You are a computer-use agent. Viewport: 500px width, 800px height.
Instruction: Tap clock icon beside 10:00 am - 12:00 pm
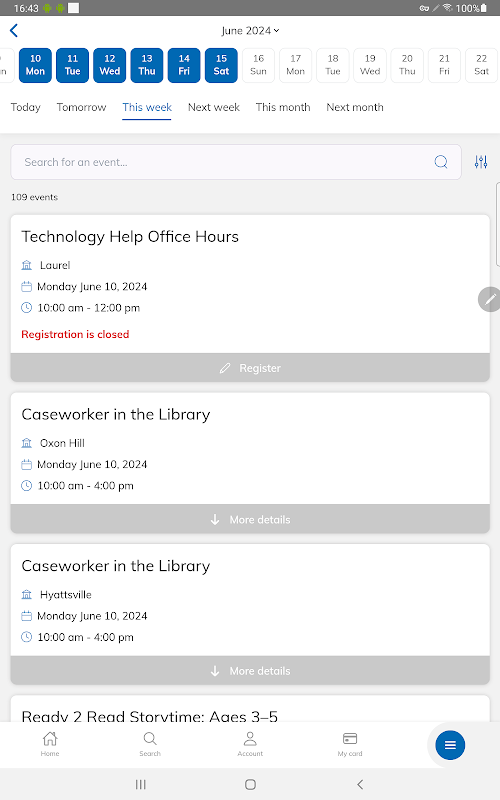[x=27, y=308]
